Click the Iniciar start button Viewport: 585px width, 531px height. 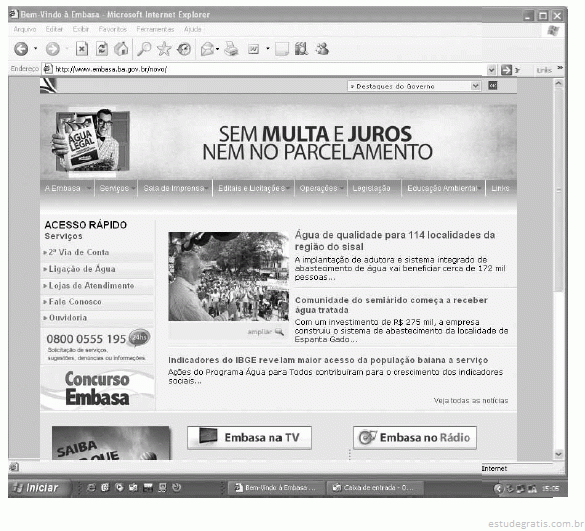pos(37,488)
